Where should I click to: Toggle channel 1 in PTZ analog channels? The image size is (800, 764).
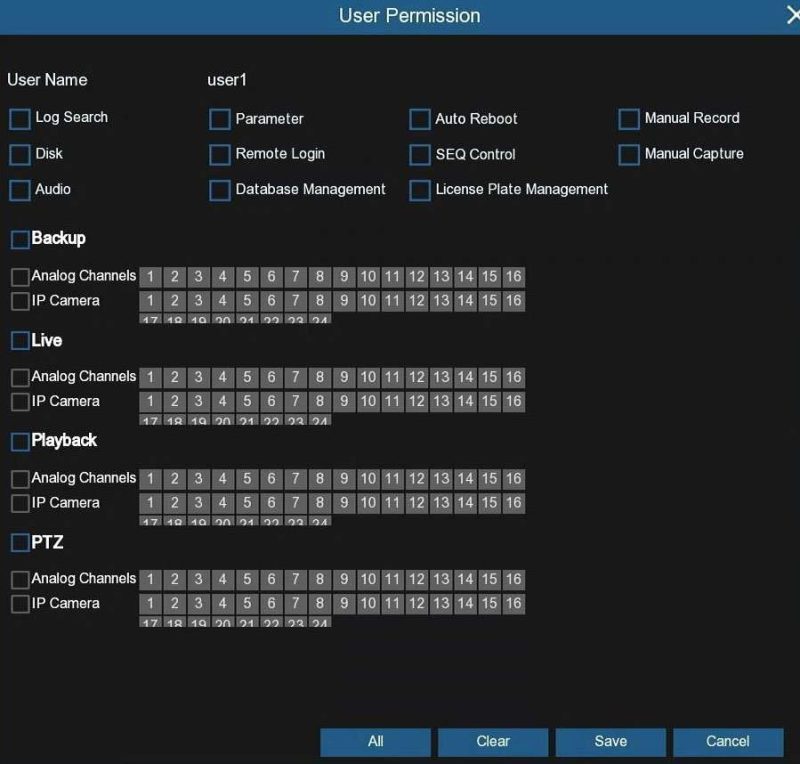(149, 579)
